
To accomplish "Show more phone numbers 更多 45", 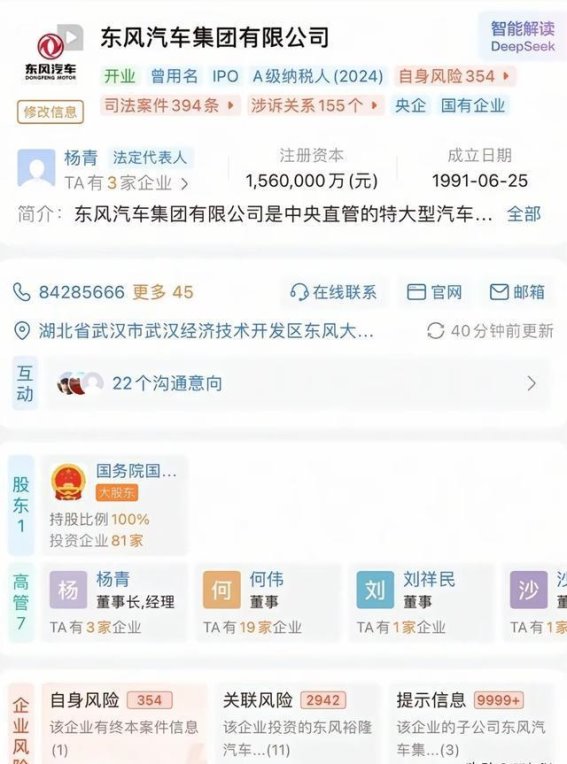I will tap(163, 292).
